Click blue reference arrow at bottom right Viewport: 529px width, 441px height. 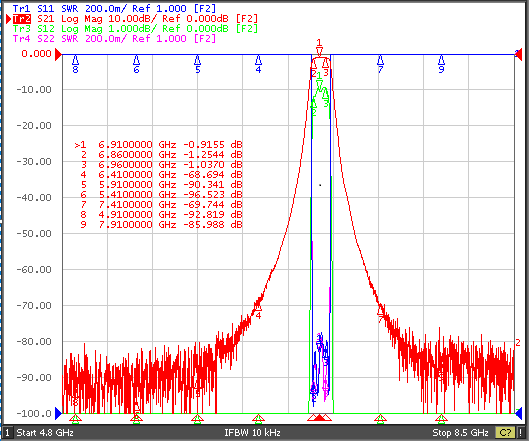tap(518, 413)
